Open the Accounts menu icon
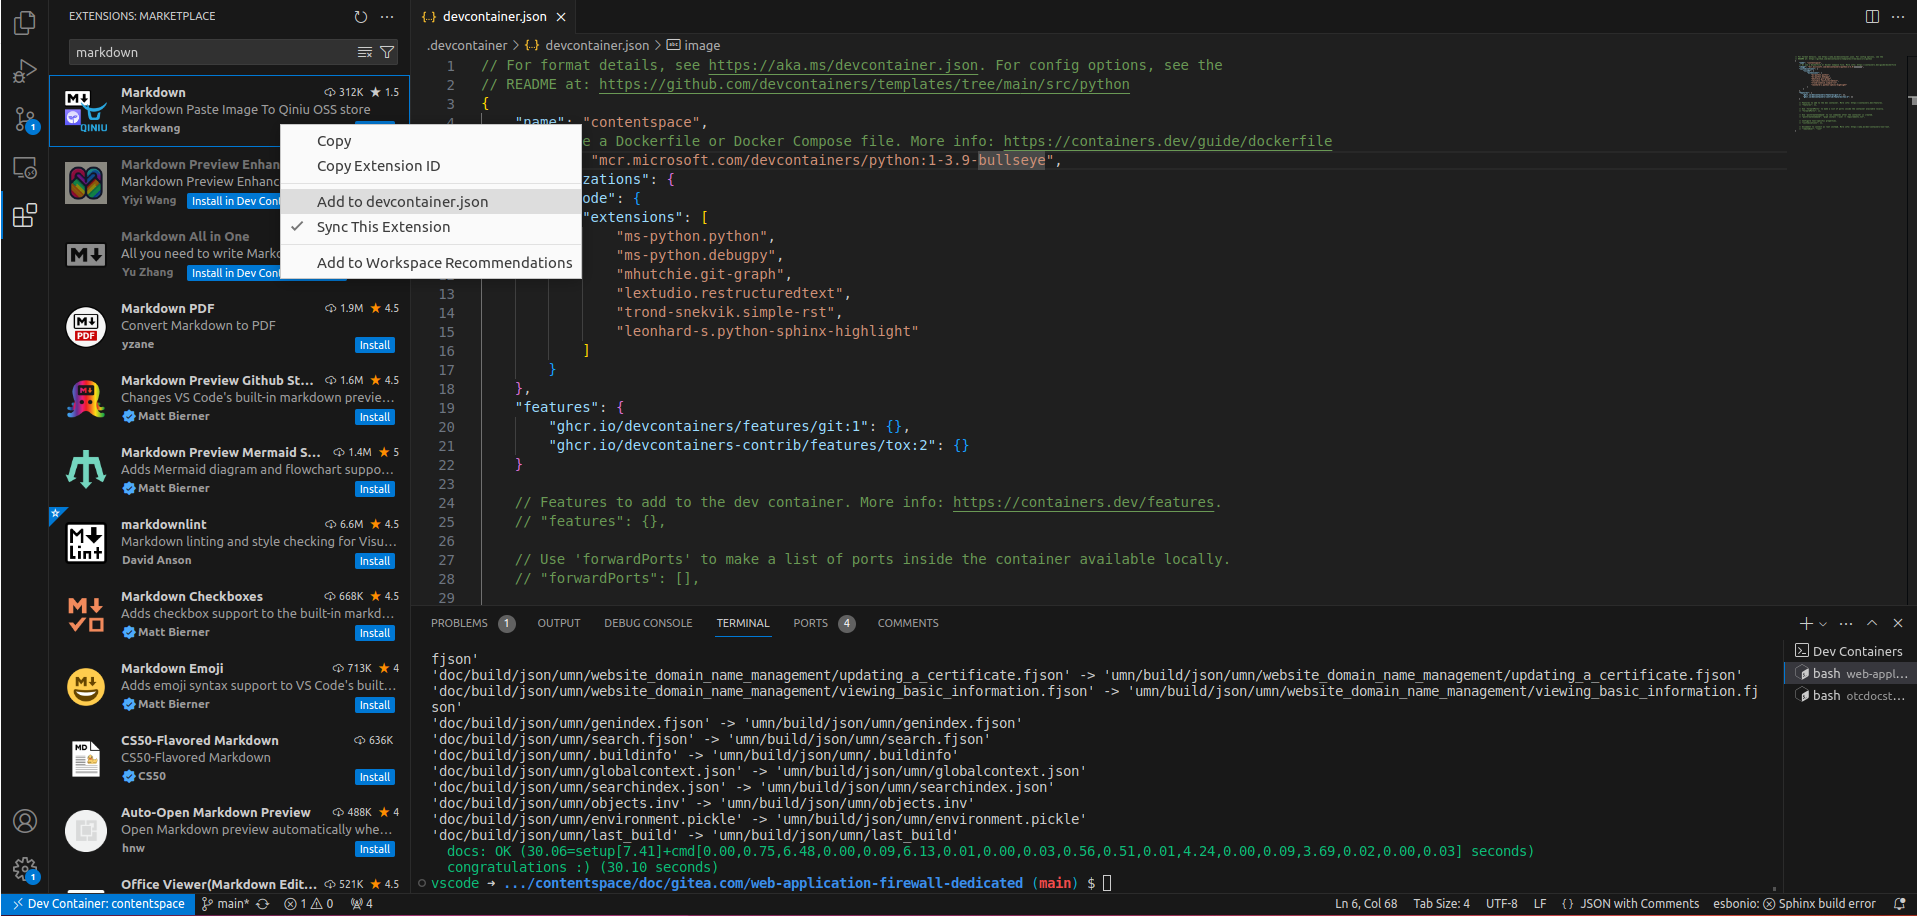 click(x=25, y=821)
